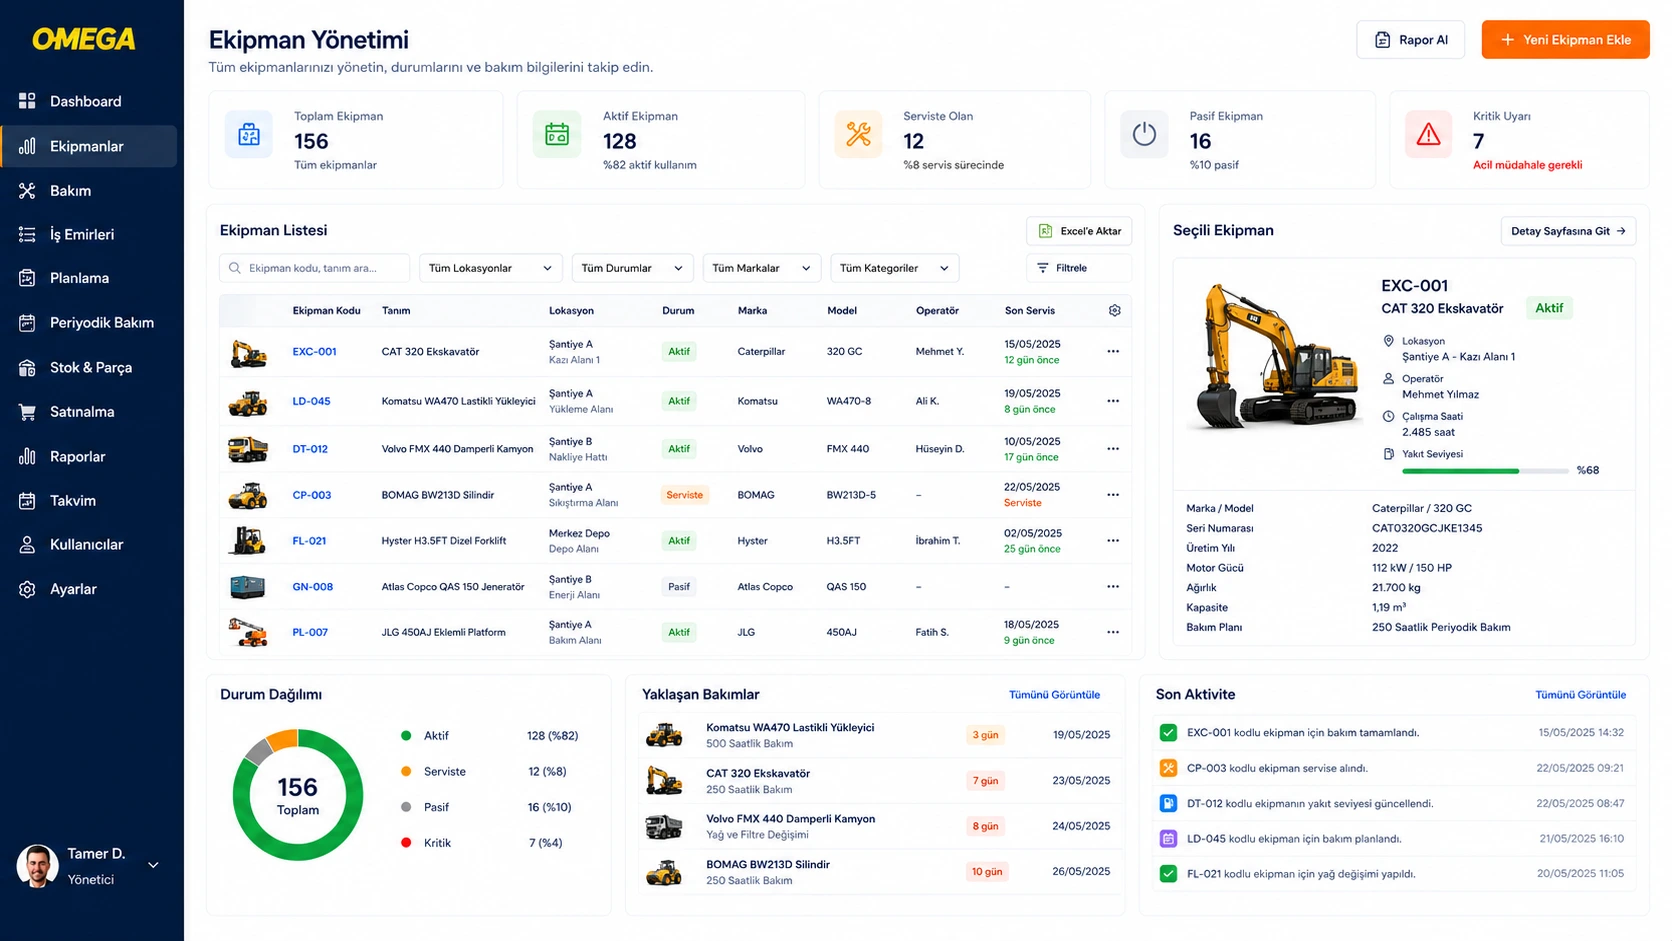The height and width of the screenshot is (941, 1672).
Task: Click the equipment code search field
Action: (315, 268)
